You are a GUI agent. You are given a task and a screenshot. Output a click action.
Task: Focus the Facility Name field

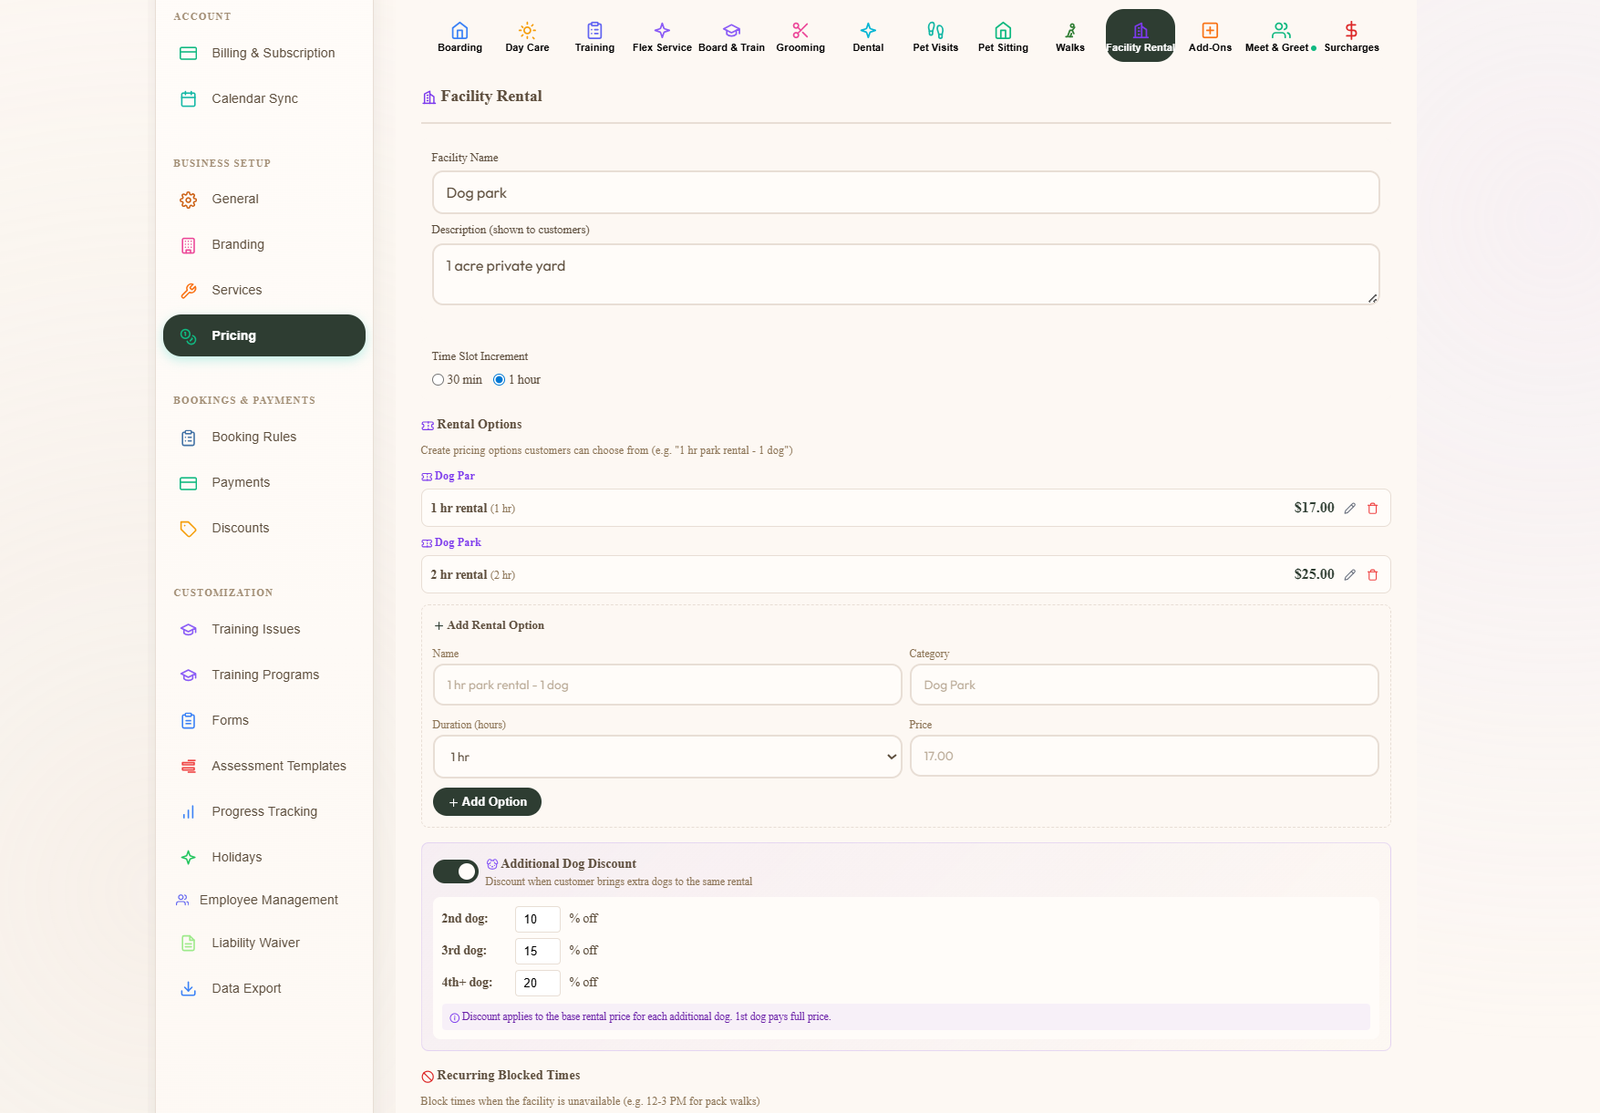click(x=905, y=193)
